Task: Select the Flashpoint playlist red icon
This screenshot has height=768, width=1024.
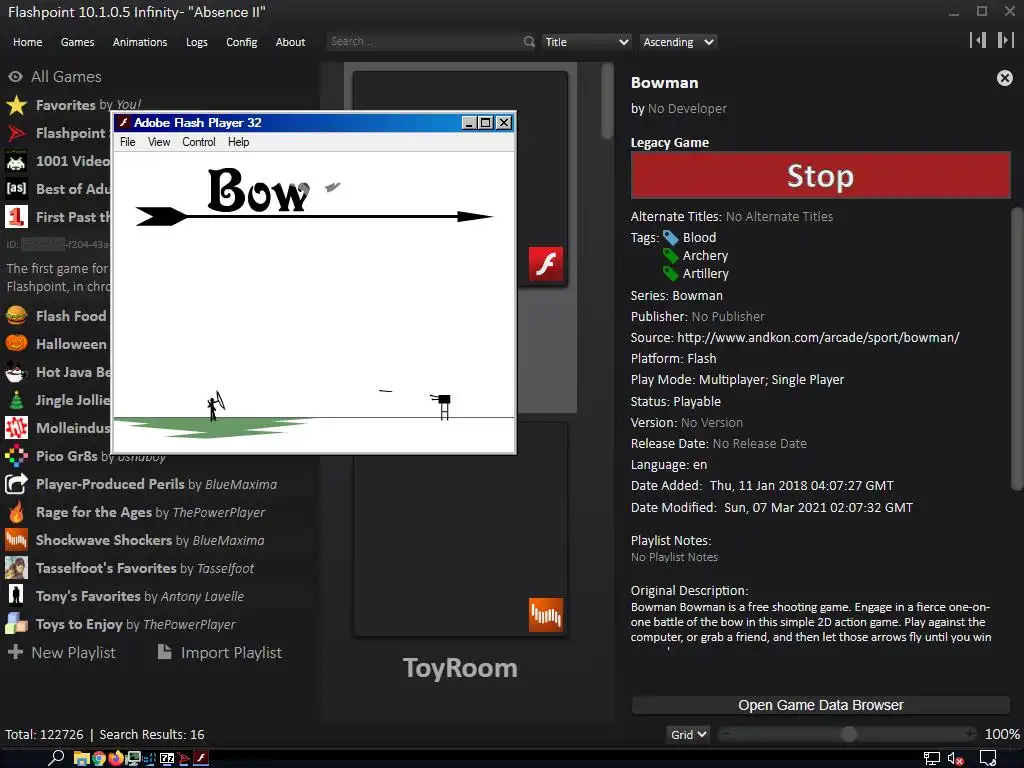Action: point(16,133)
